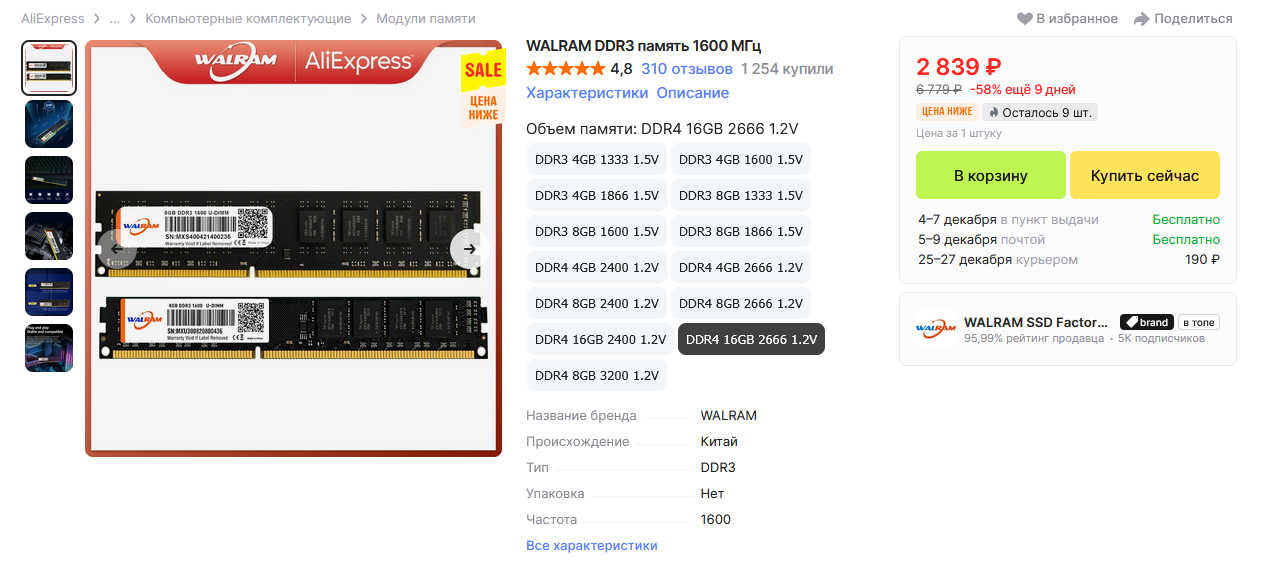
Task: Select DDR3 4GB 1333 1.5V option
Action: [597, 160]
